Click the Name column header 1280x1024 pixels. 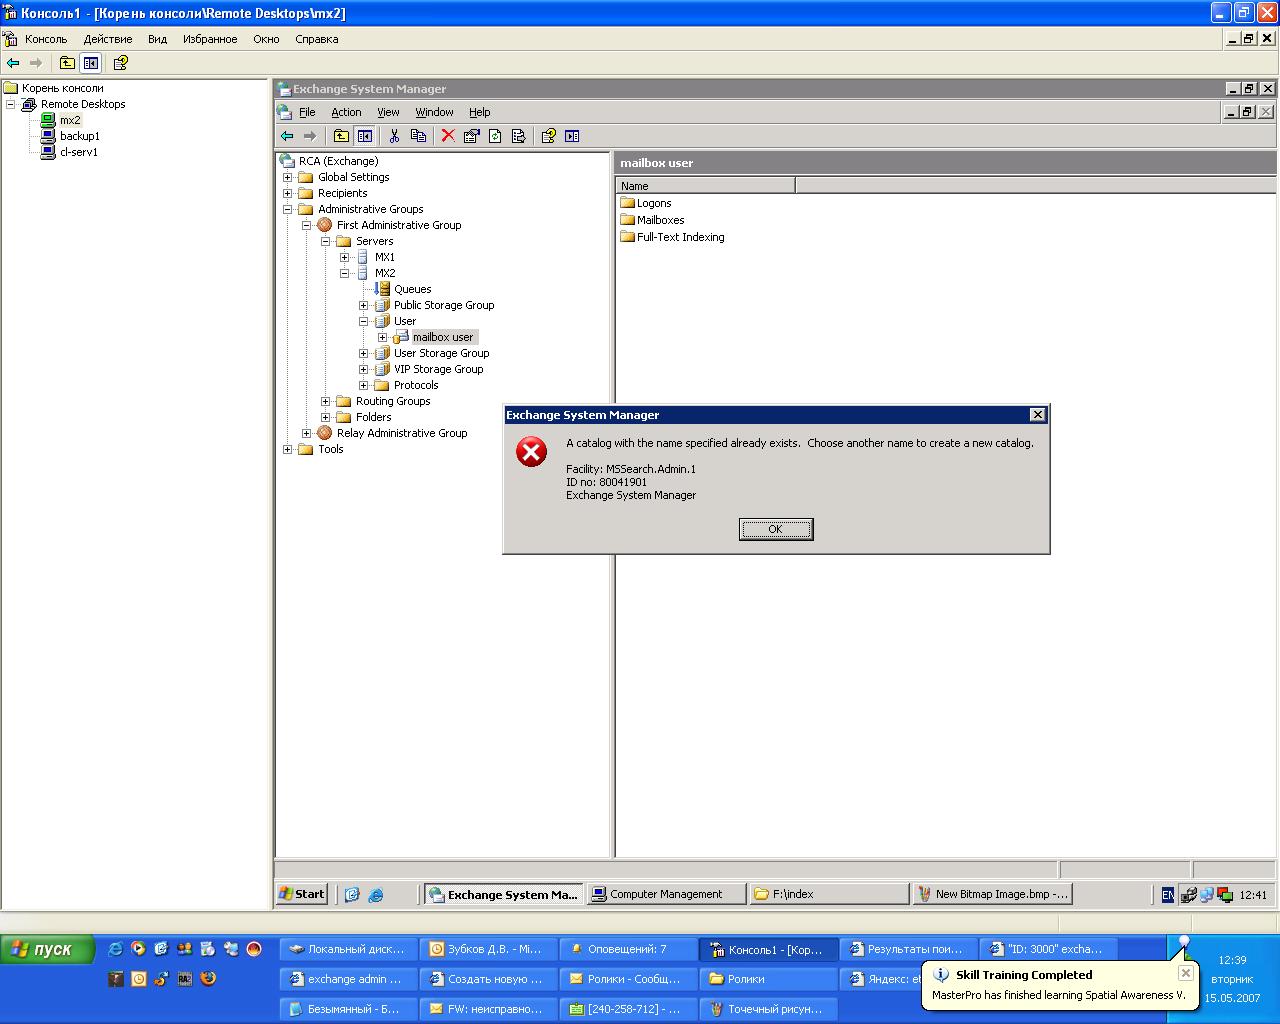[x=705, y=185]
